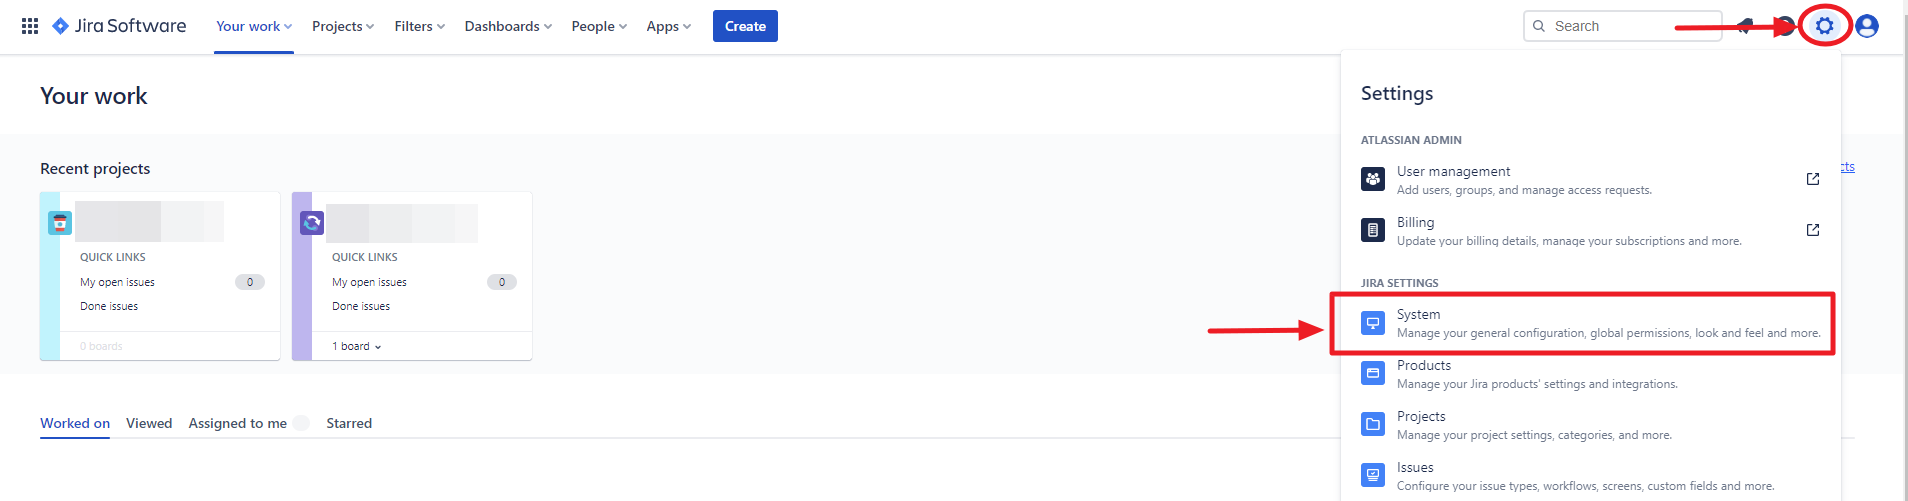The width and height of the screenshot is (1908, 501).
Task: Click the settings gear icon
Action: point(1825,26)
